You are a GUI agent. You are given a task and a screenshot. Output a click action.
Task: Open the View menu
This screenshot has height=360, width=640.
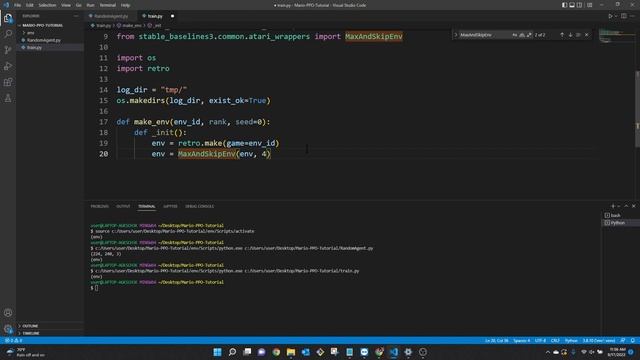point(66,5)
